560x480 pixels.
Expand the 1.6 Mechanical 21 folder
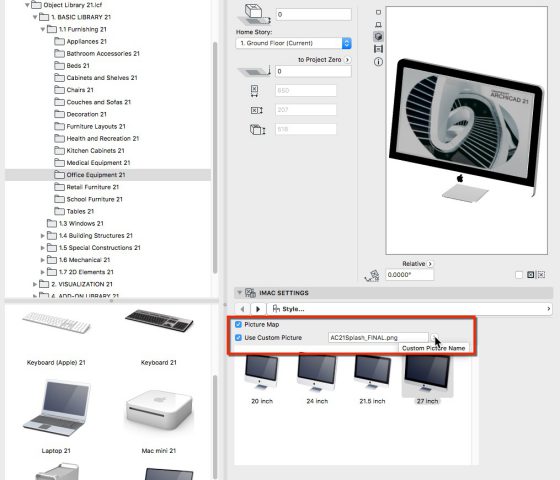coord(42,260)
